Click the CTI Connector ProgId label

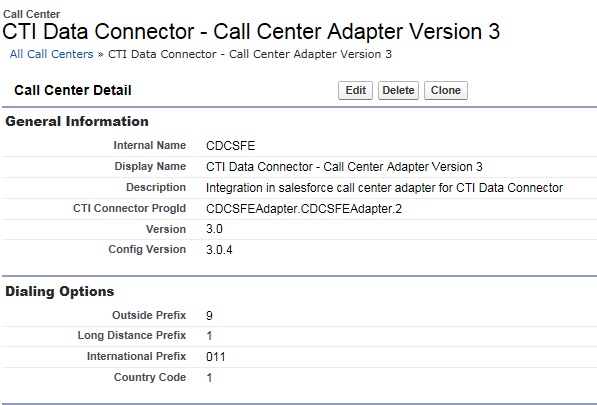click(x=129, y=208)
